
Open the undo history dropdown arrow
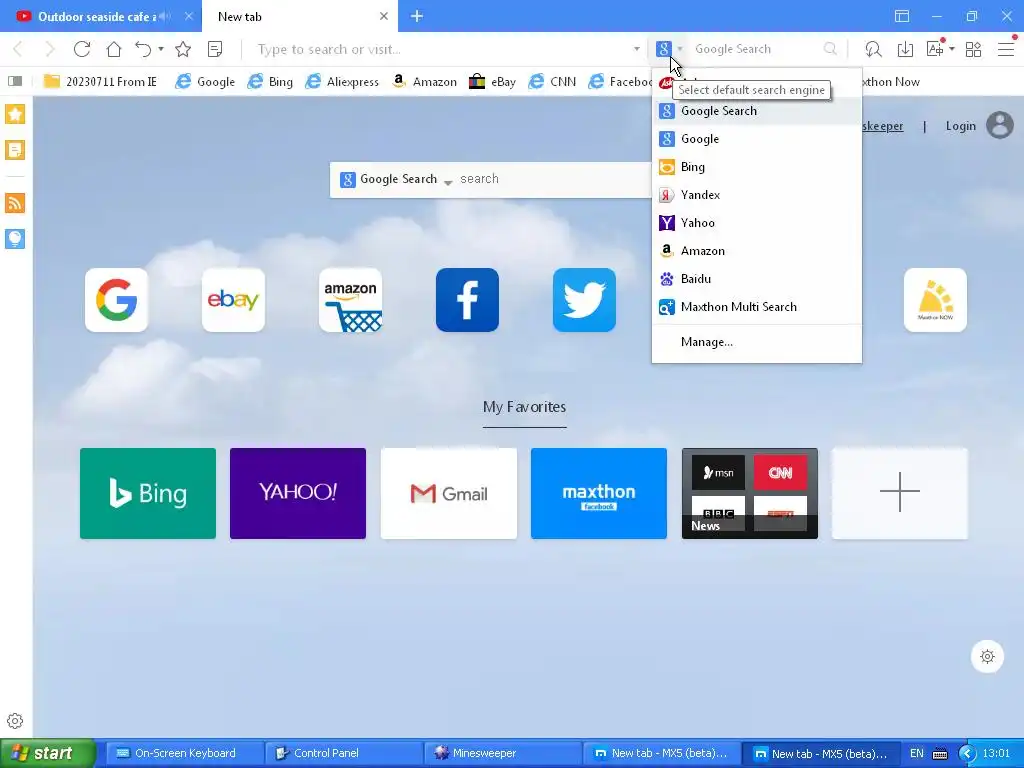161,49
